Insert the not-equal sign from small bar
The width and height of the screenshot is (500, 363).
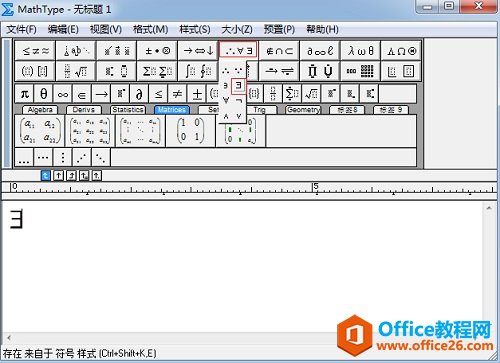pos(178,94)
